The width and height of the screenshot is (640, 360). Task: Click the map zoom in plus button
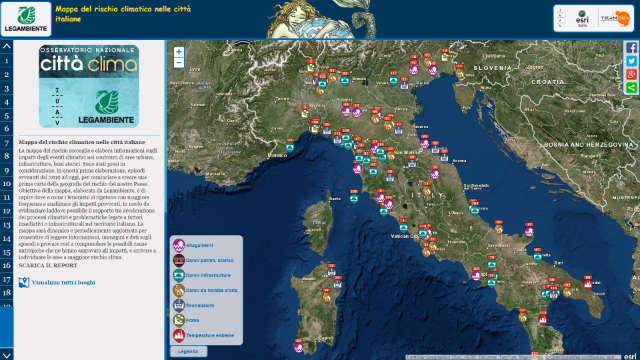[179, 52]
